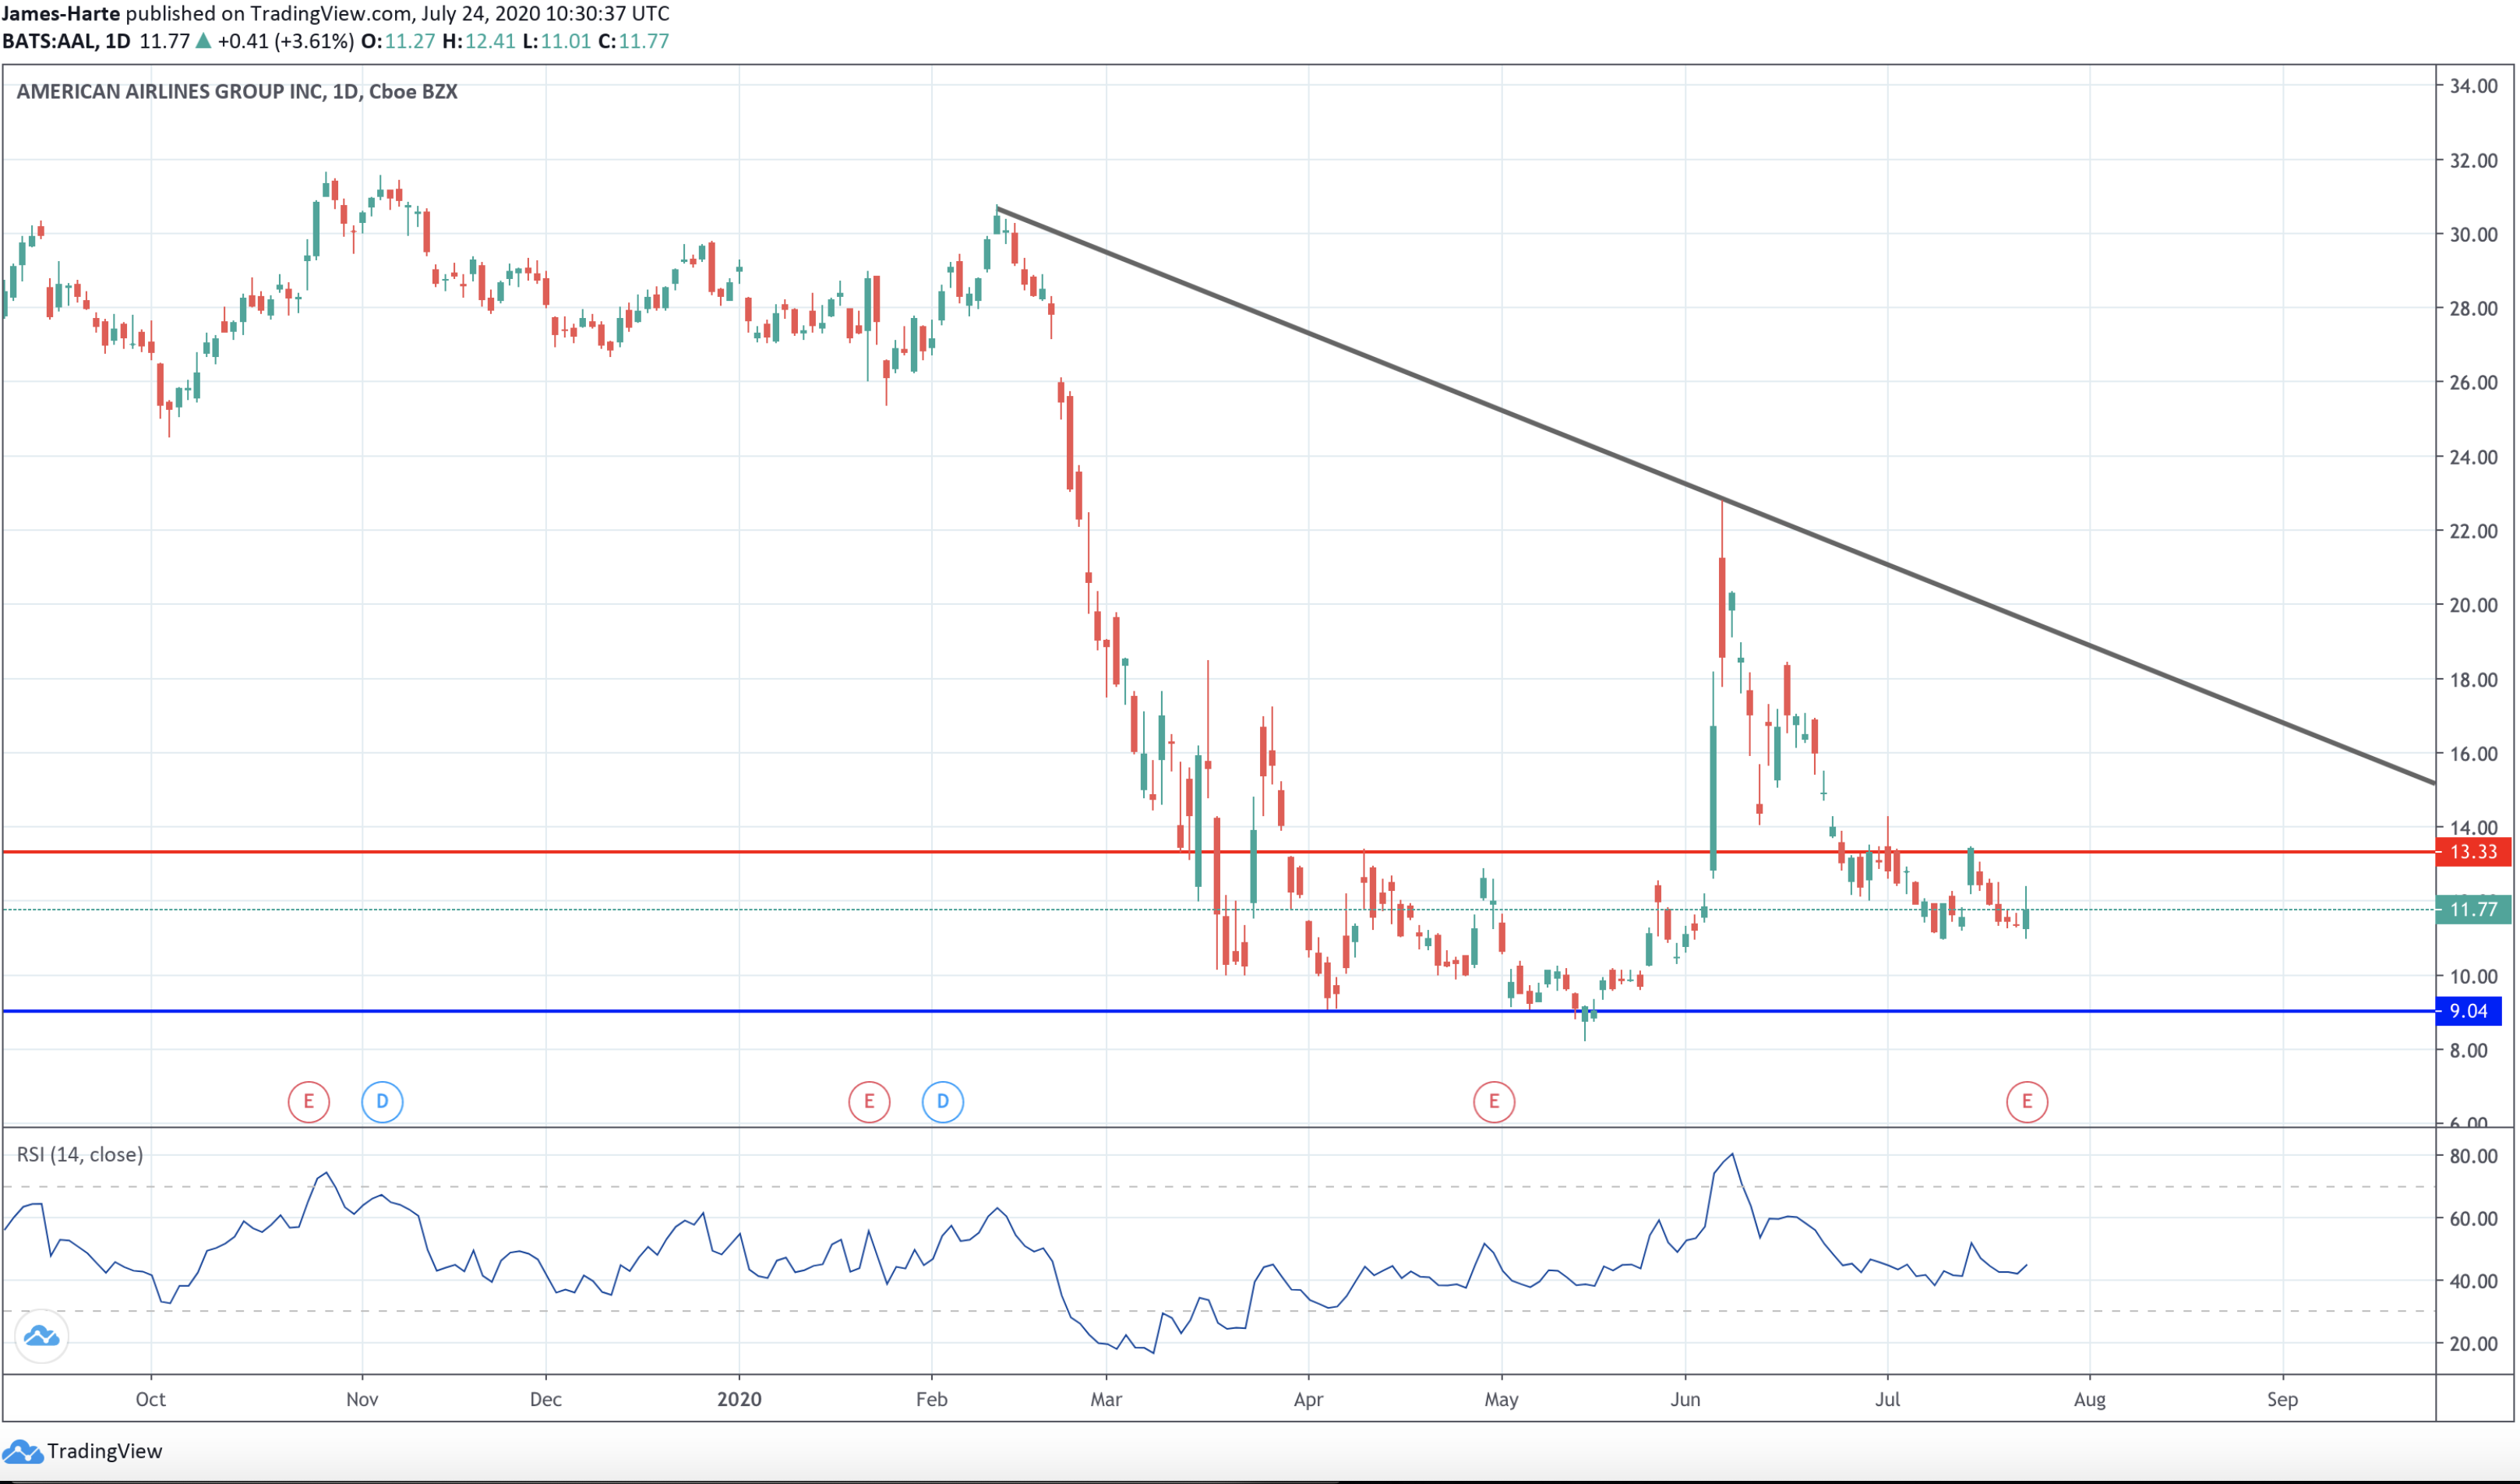Image resolution: width=2520 pixels, height=1484 pixels.
Task: Click the earnings marker before November
Action: point(308,1101)
